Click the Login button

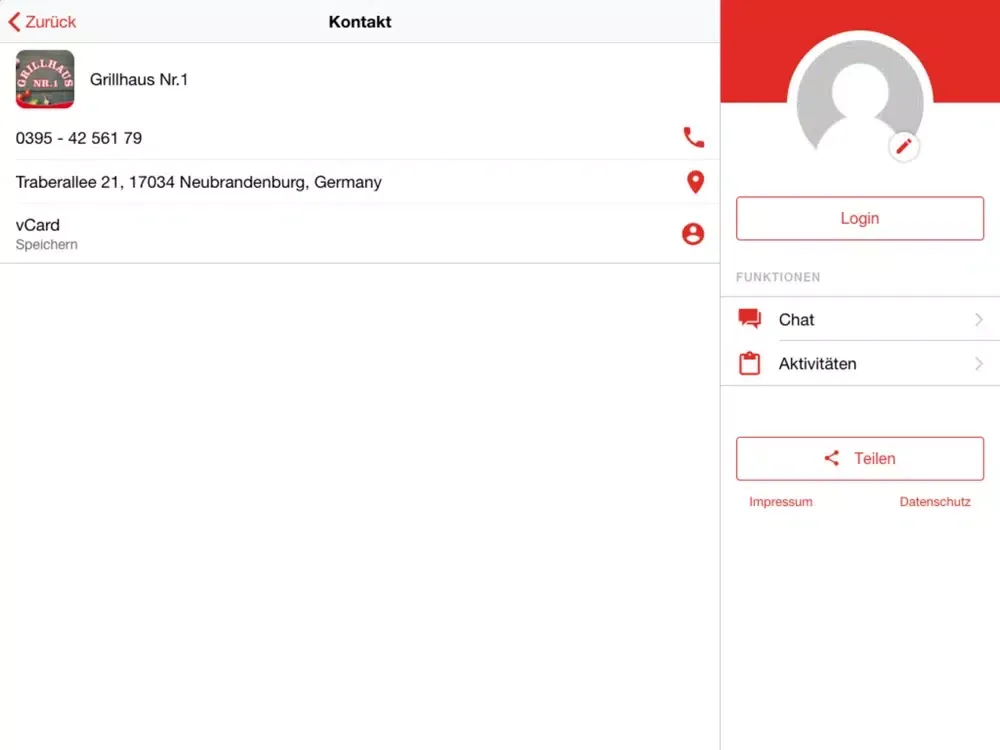pos(860,218)
